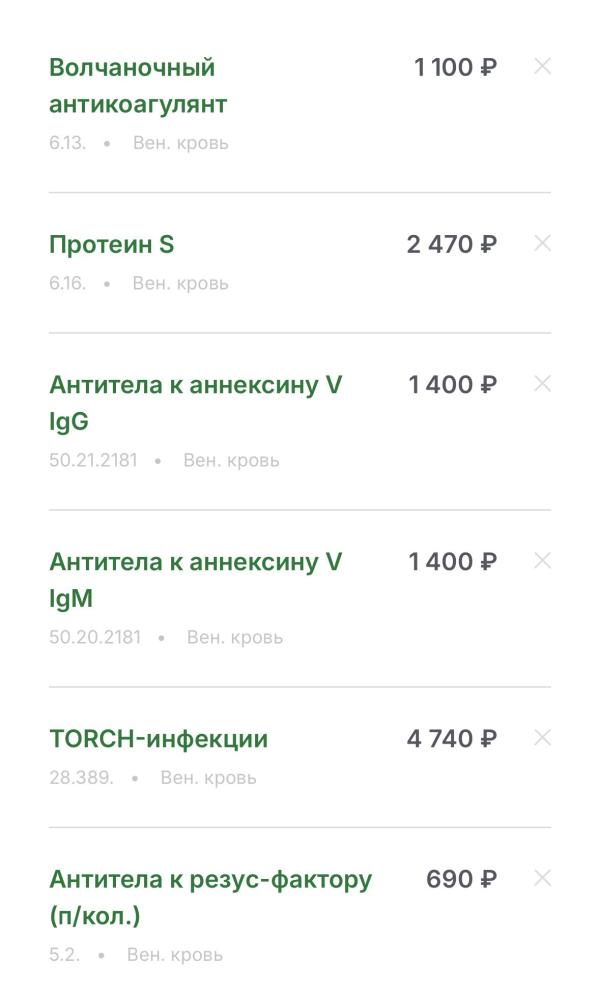This screenshot has width=600, height=995.
Task: Remove Протеин S item with X
Action: [x=542, y=243]
